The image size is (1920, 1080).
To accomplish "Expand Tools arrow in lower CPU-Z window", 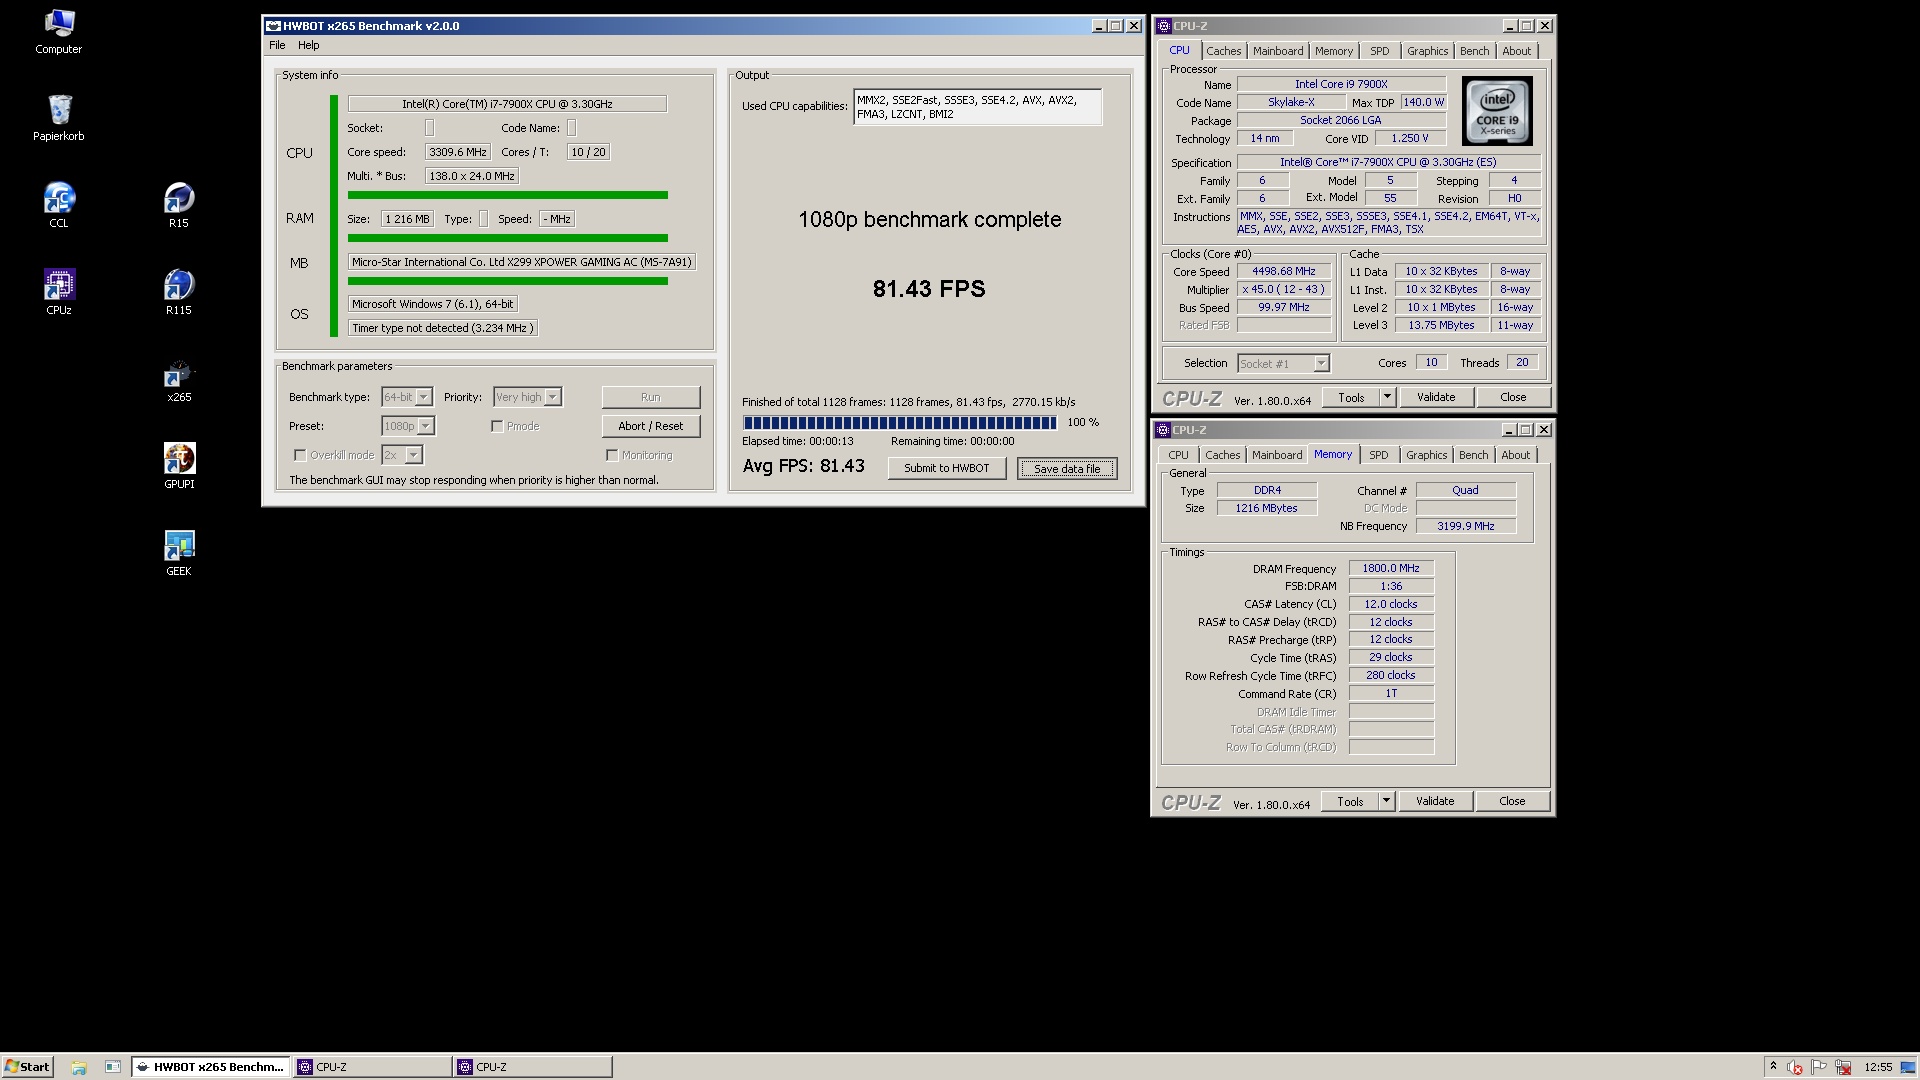I will pyautogui.click(x=1386, y=801).
